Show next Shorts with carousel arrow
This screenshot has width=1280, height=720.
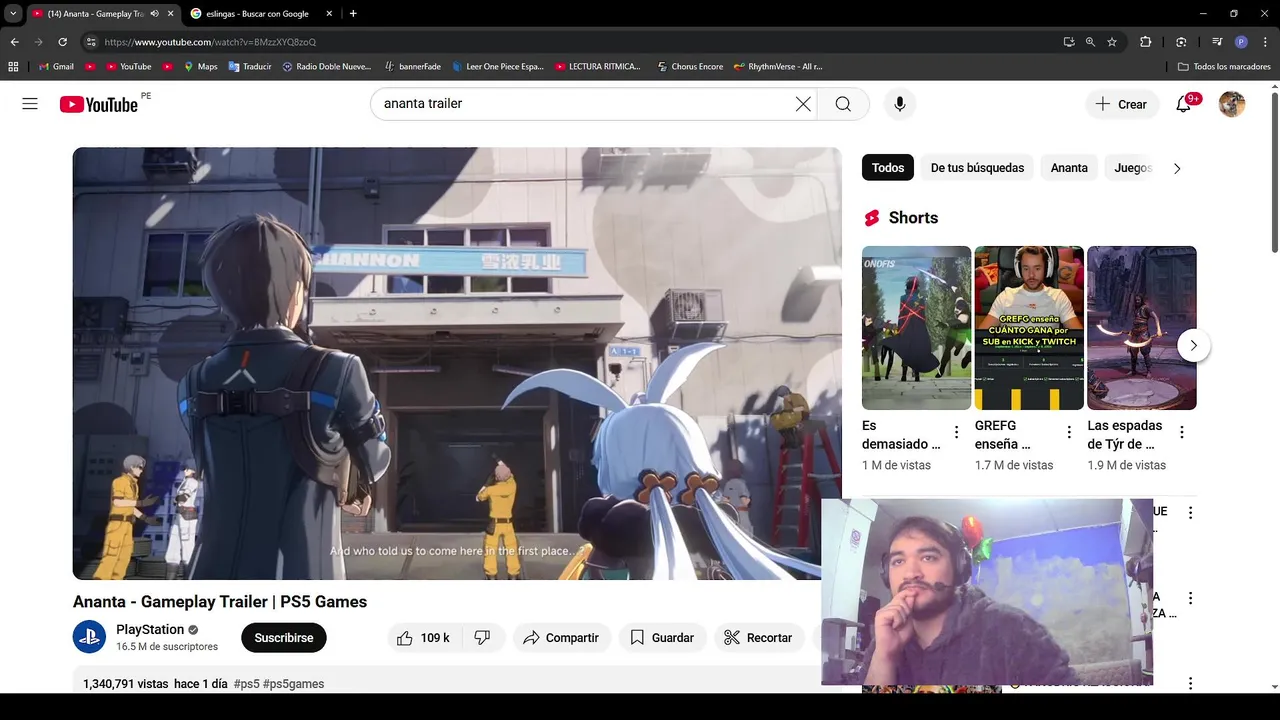[x=1193, y=346]
